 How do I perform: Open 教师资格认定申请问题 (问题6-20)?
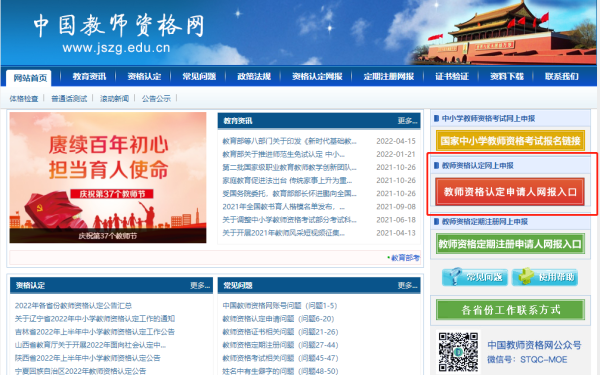(x=278, y=319)
